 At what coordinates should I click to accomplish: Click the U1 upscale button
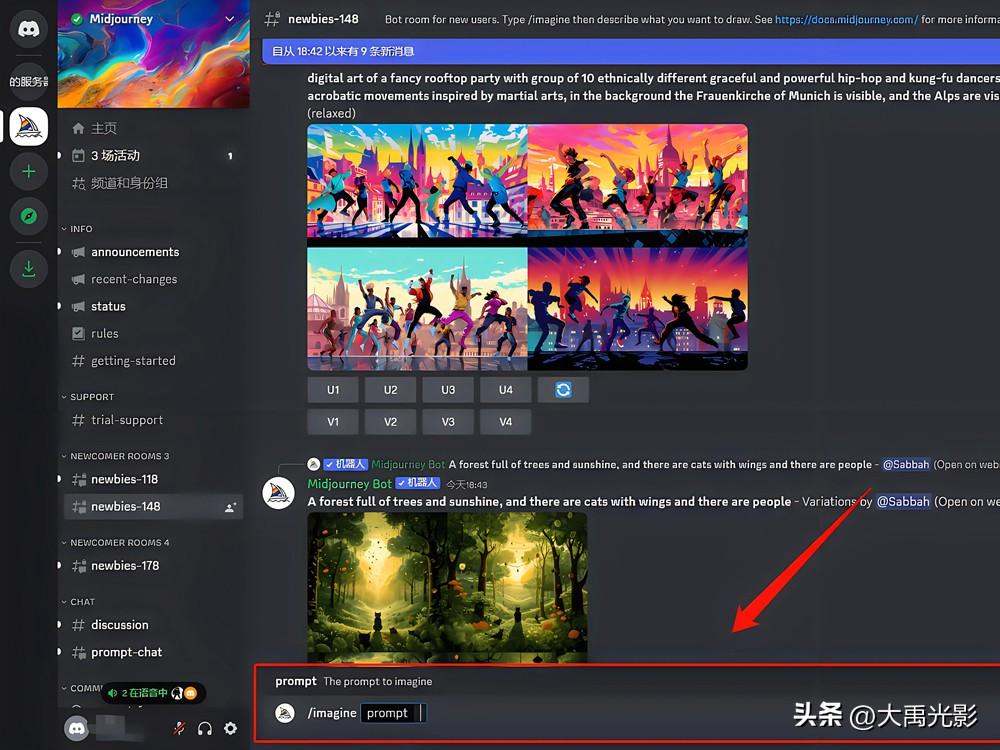pyautogui.click(x=333, y=390)
